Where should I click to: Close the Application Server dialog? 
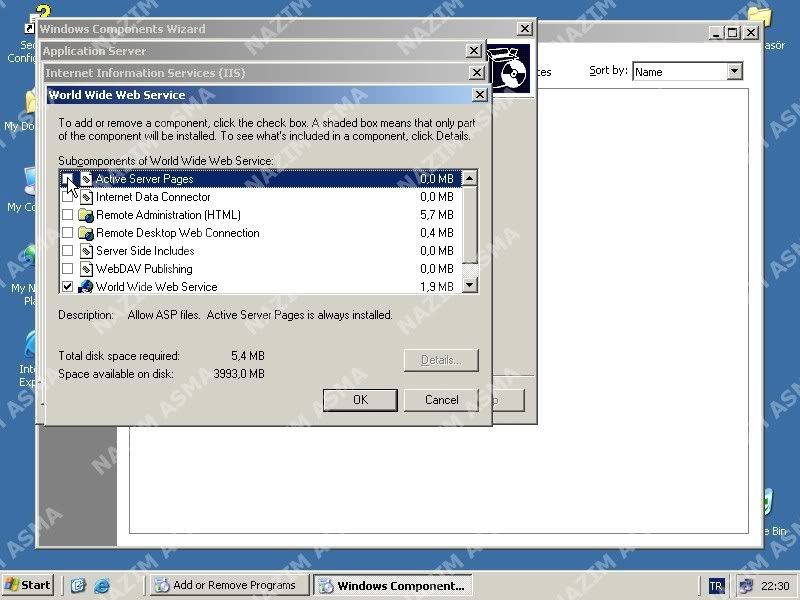click(x=473, y=51)
